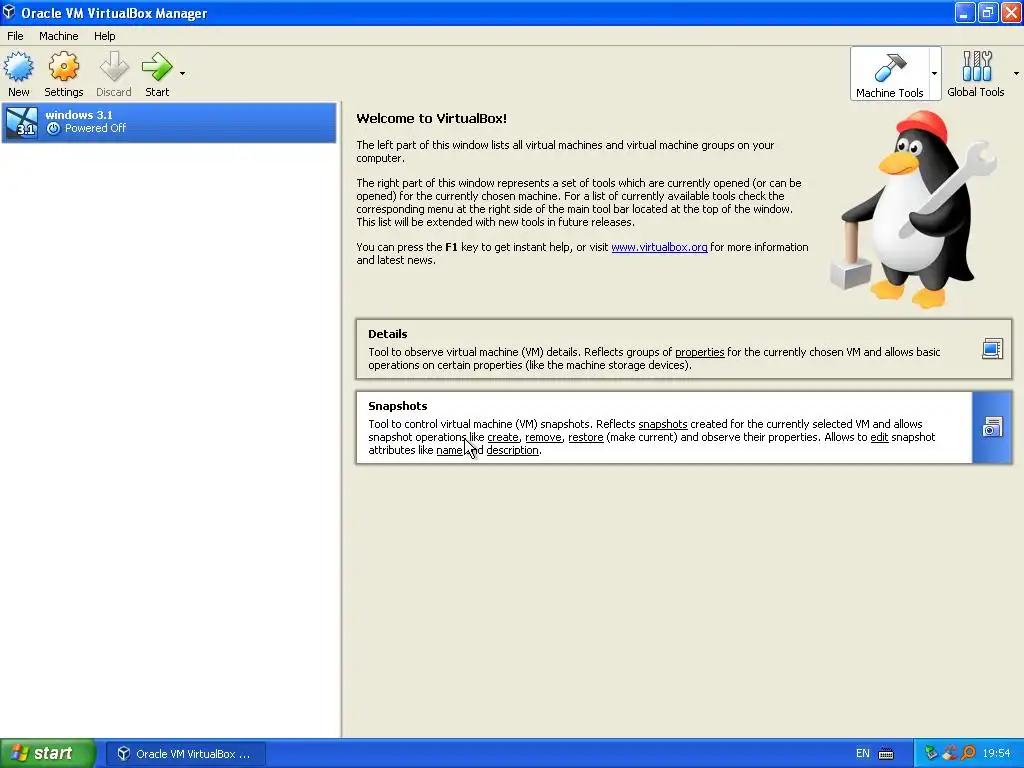Click the windows 3.1 VM icon
This screenshot has height=768, width=1024.
click(x=22, y=122)
